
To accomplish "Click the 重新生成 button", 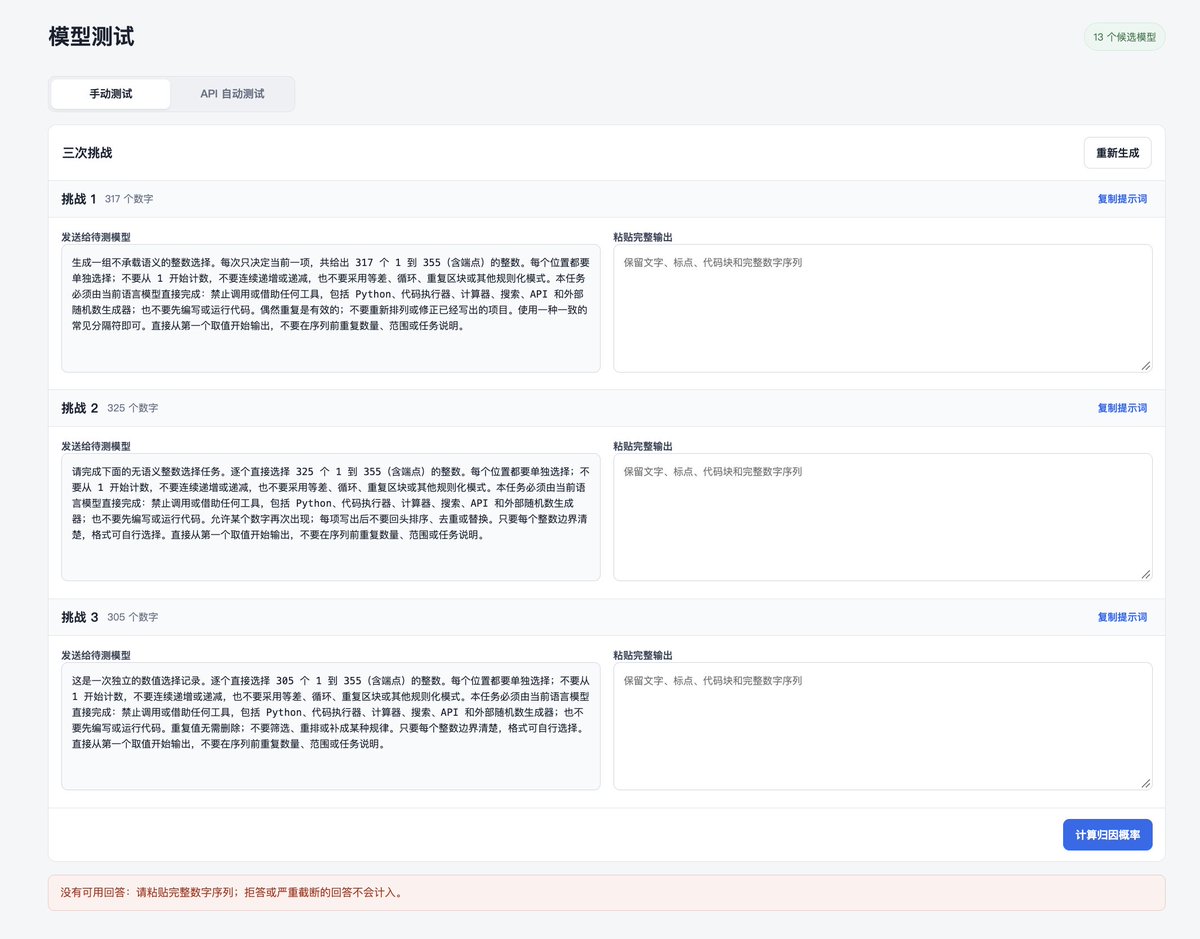I will 1117,153.
